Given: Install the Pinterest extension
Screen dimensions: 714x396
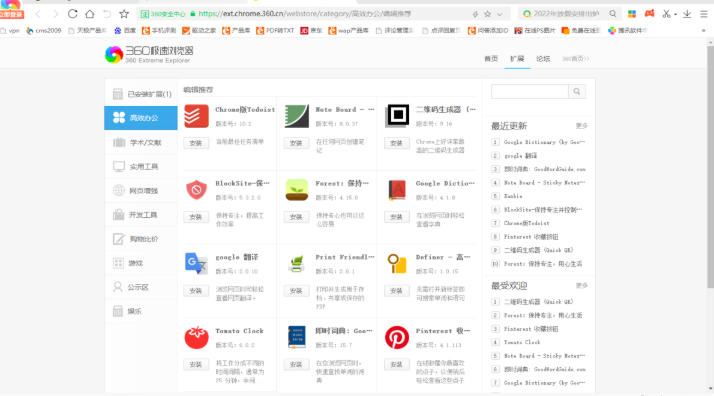Looking at the screenshot, I should [397, 365].
